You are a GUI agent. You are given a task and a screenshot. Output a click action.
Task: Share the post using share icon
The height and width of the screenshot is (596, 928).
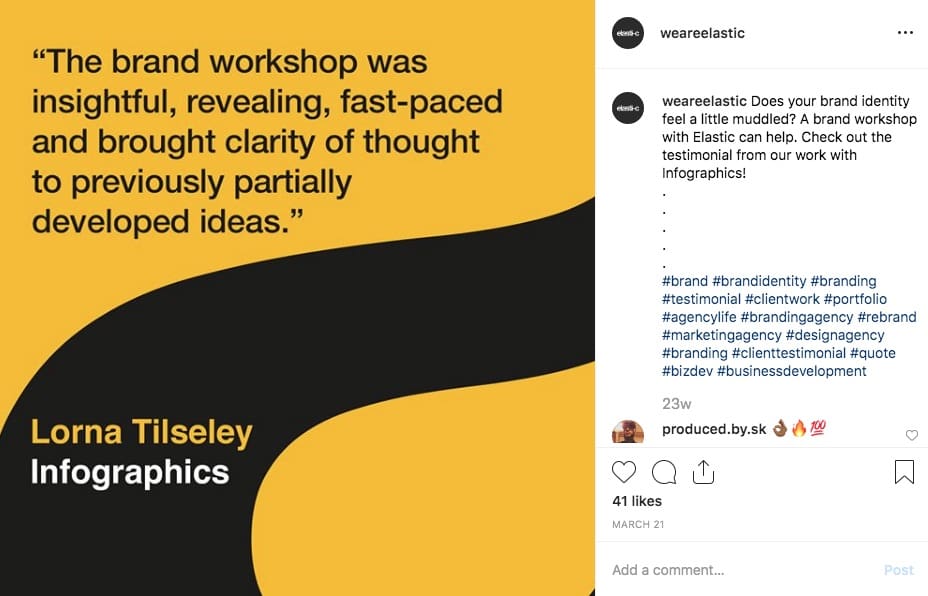click(703, 472)
